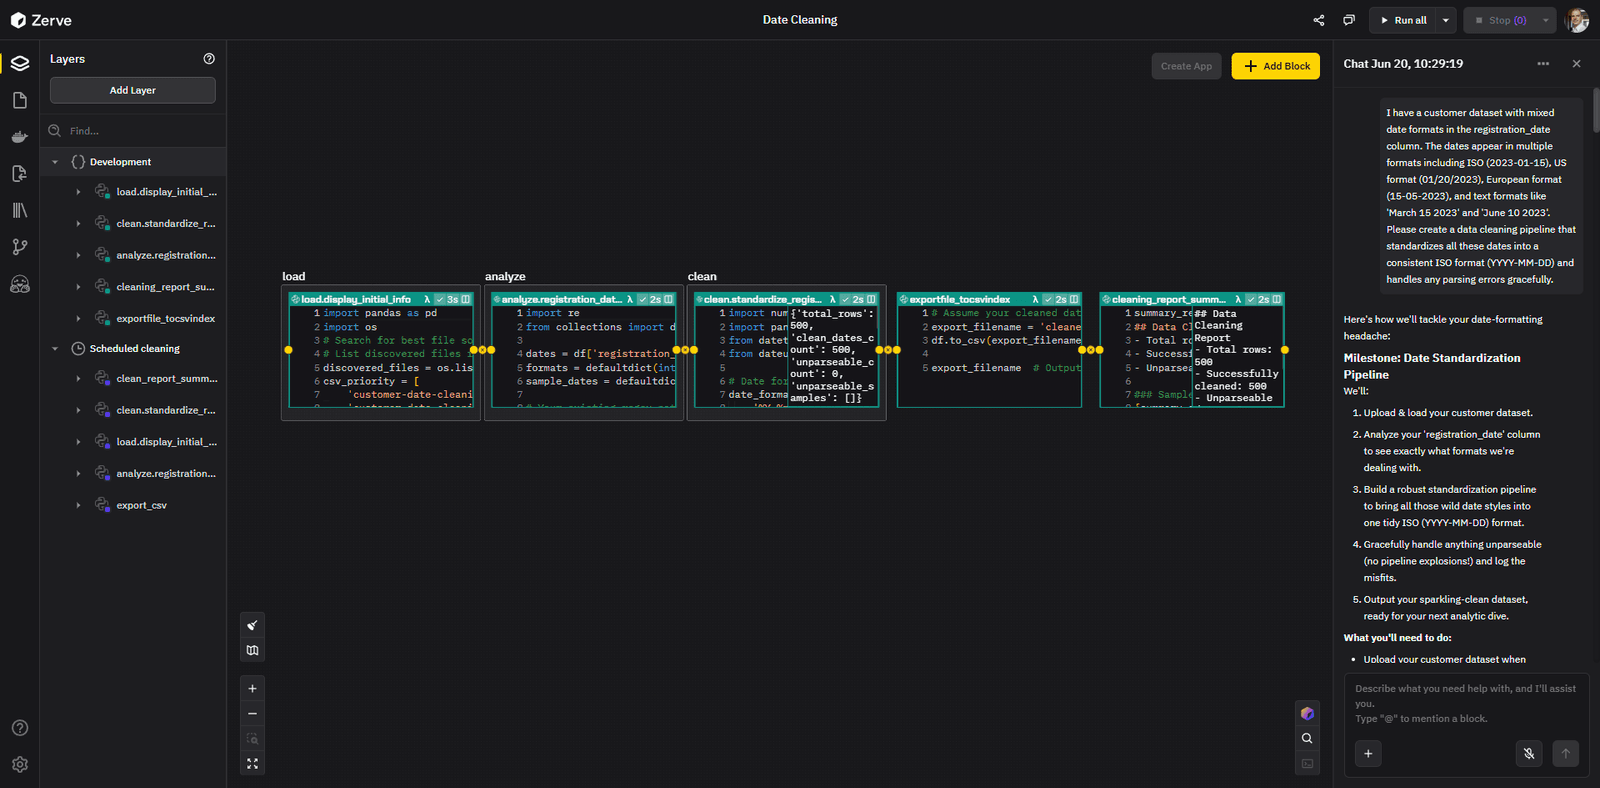Click the chat panel scrollbar
This screenshot has height=788, width=1600.
pyautogui.click(x=1596, y=110)
